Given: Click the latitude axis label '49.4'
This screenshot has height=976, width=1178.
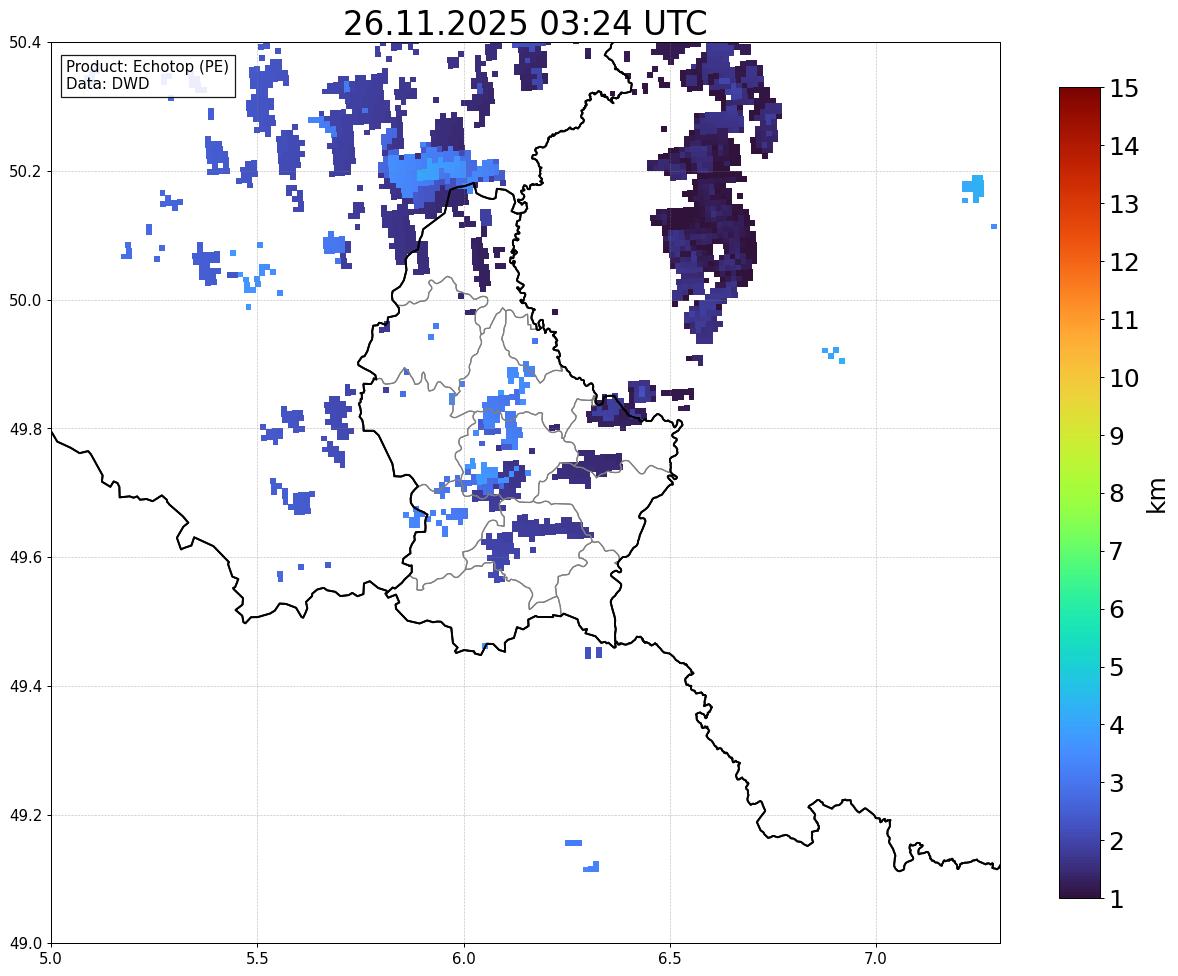Looking at the screenshot, I should (25, 686).
